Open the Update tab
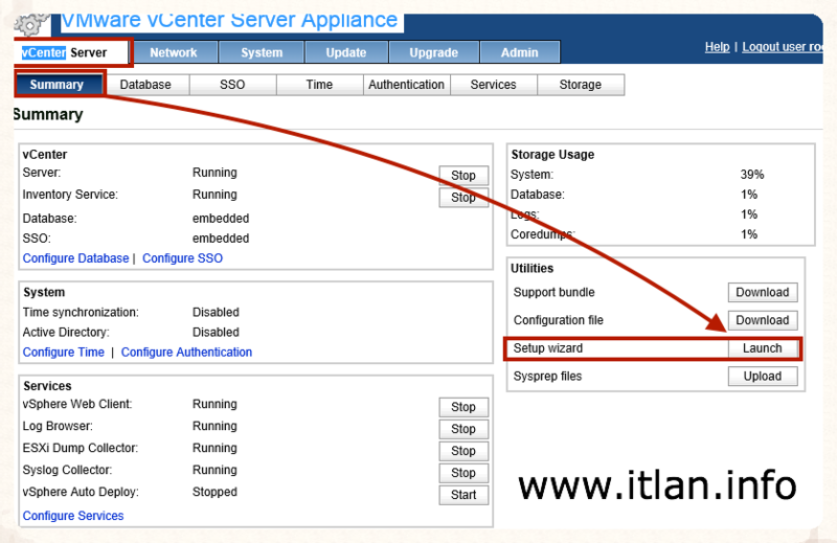Viewport: 837px width, 543px height. [346, 53]
